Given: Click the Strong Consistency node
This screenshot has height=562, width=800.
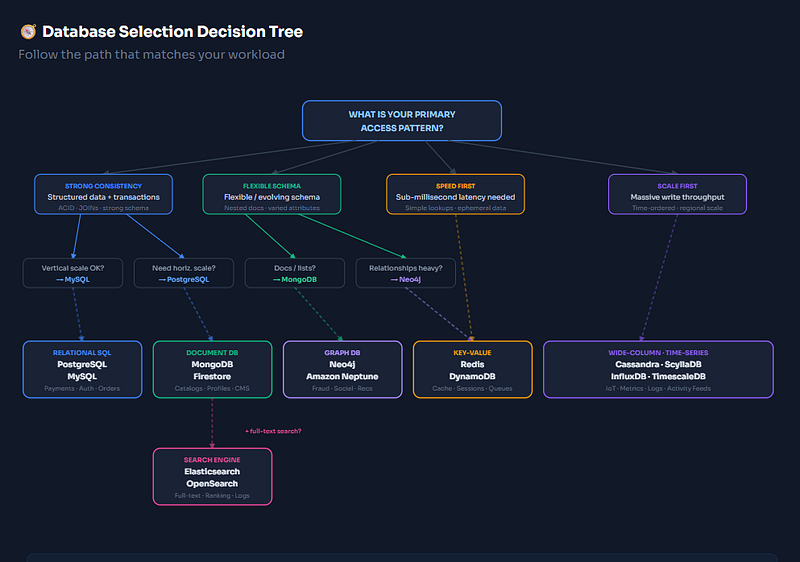Looking at the screenshot, I should 104,194.
